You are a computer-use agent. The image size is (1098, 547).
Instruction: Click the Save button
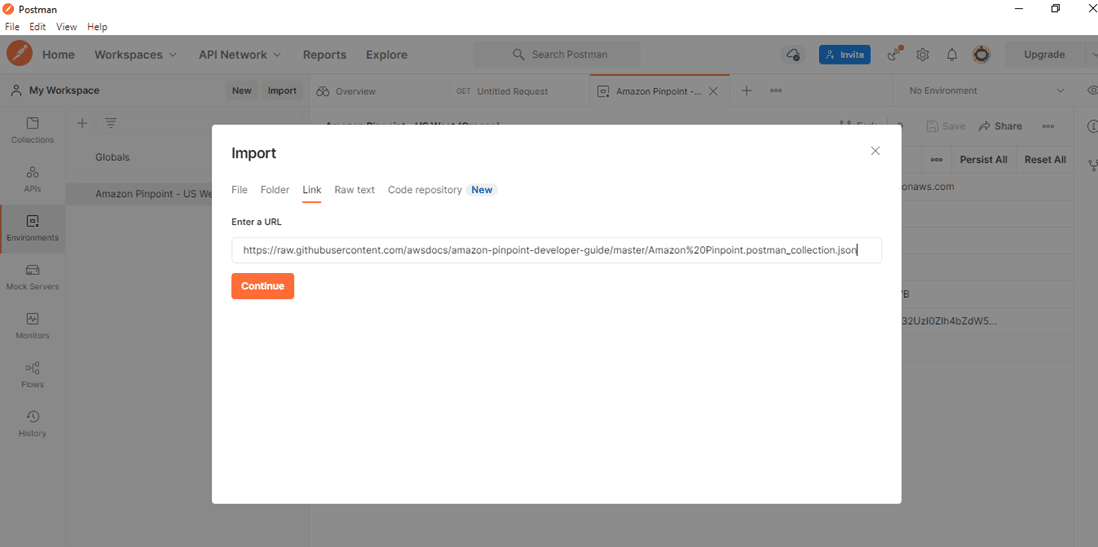pyautogui.click(x=945, y=126)
